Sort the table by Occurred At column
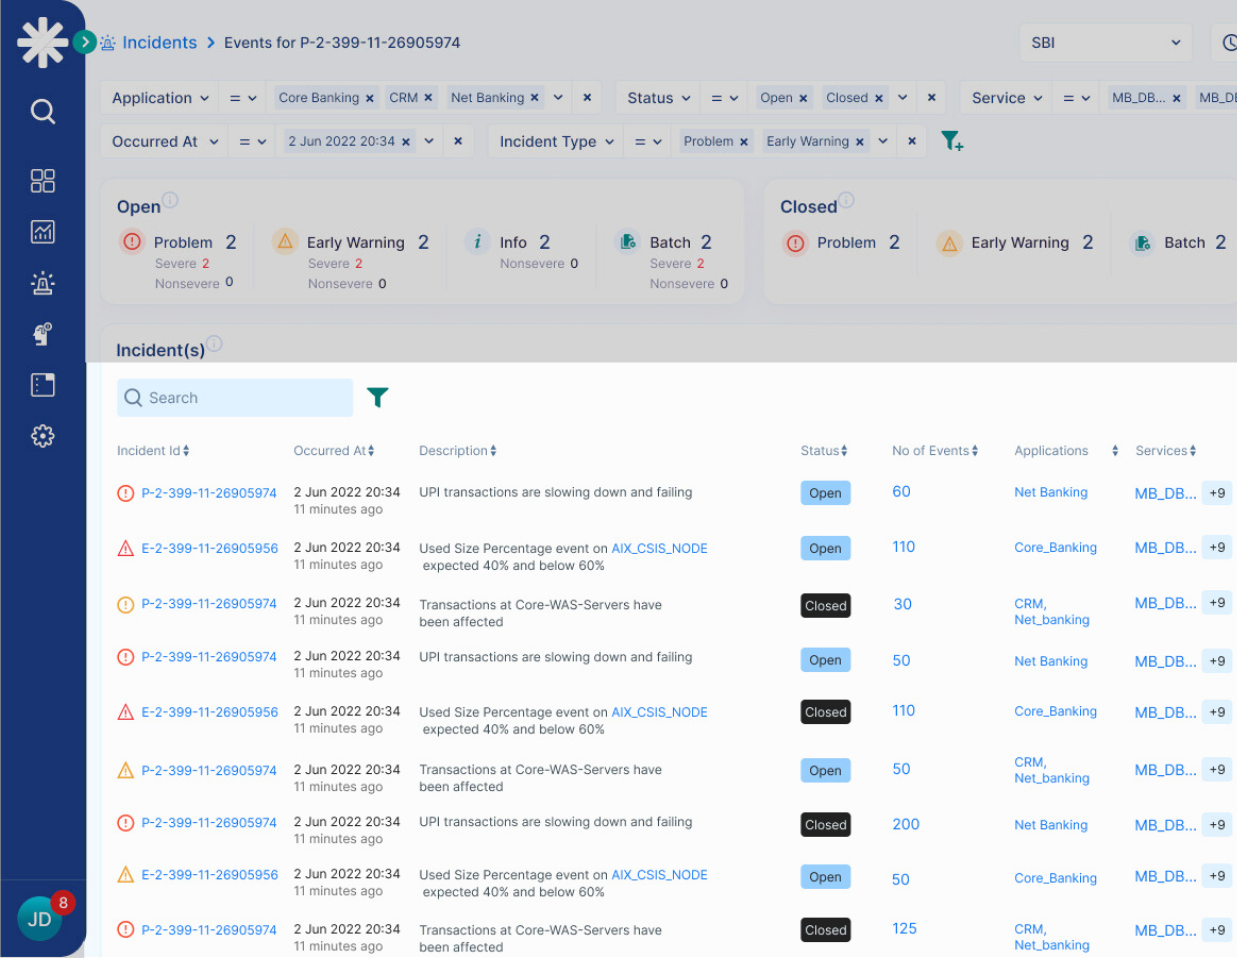1238x958 pixels. point(334,451)
